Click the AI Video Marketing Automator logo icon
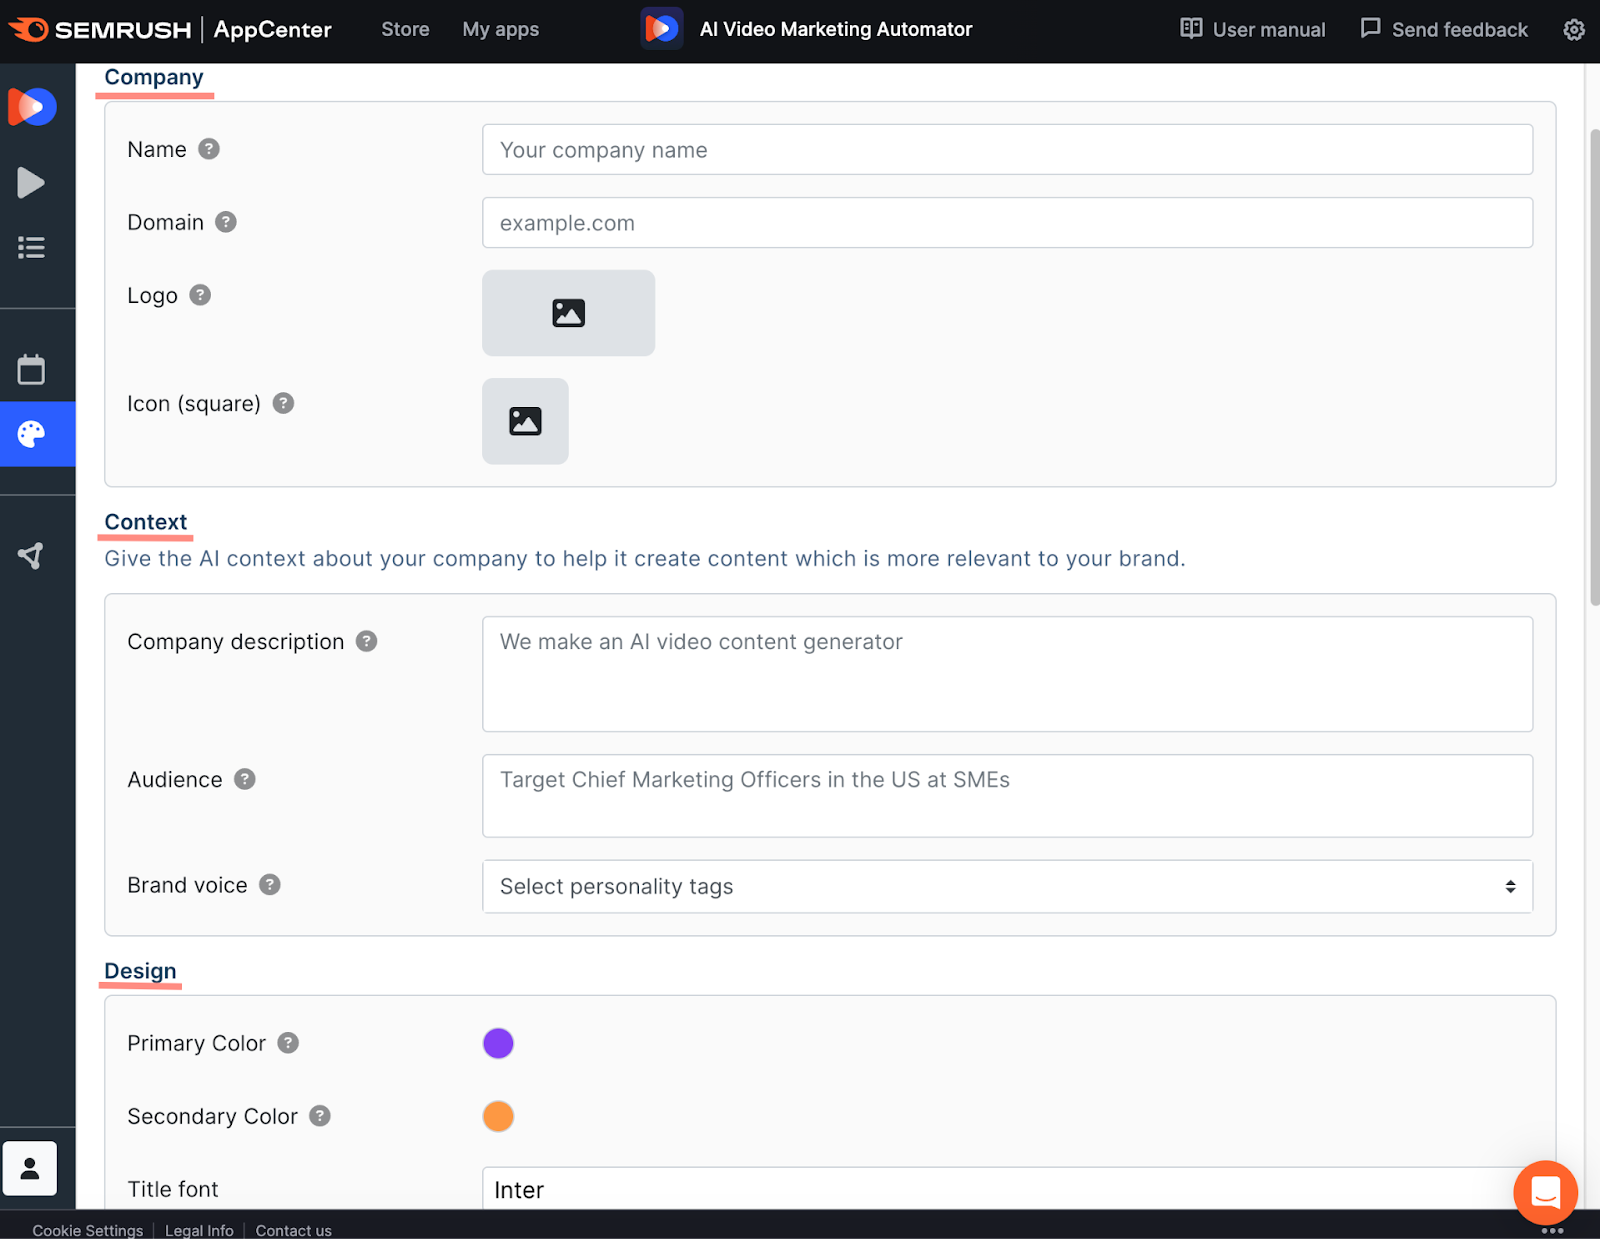This screenshot has width=1600, height=1239. (661, 28)
